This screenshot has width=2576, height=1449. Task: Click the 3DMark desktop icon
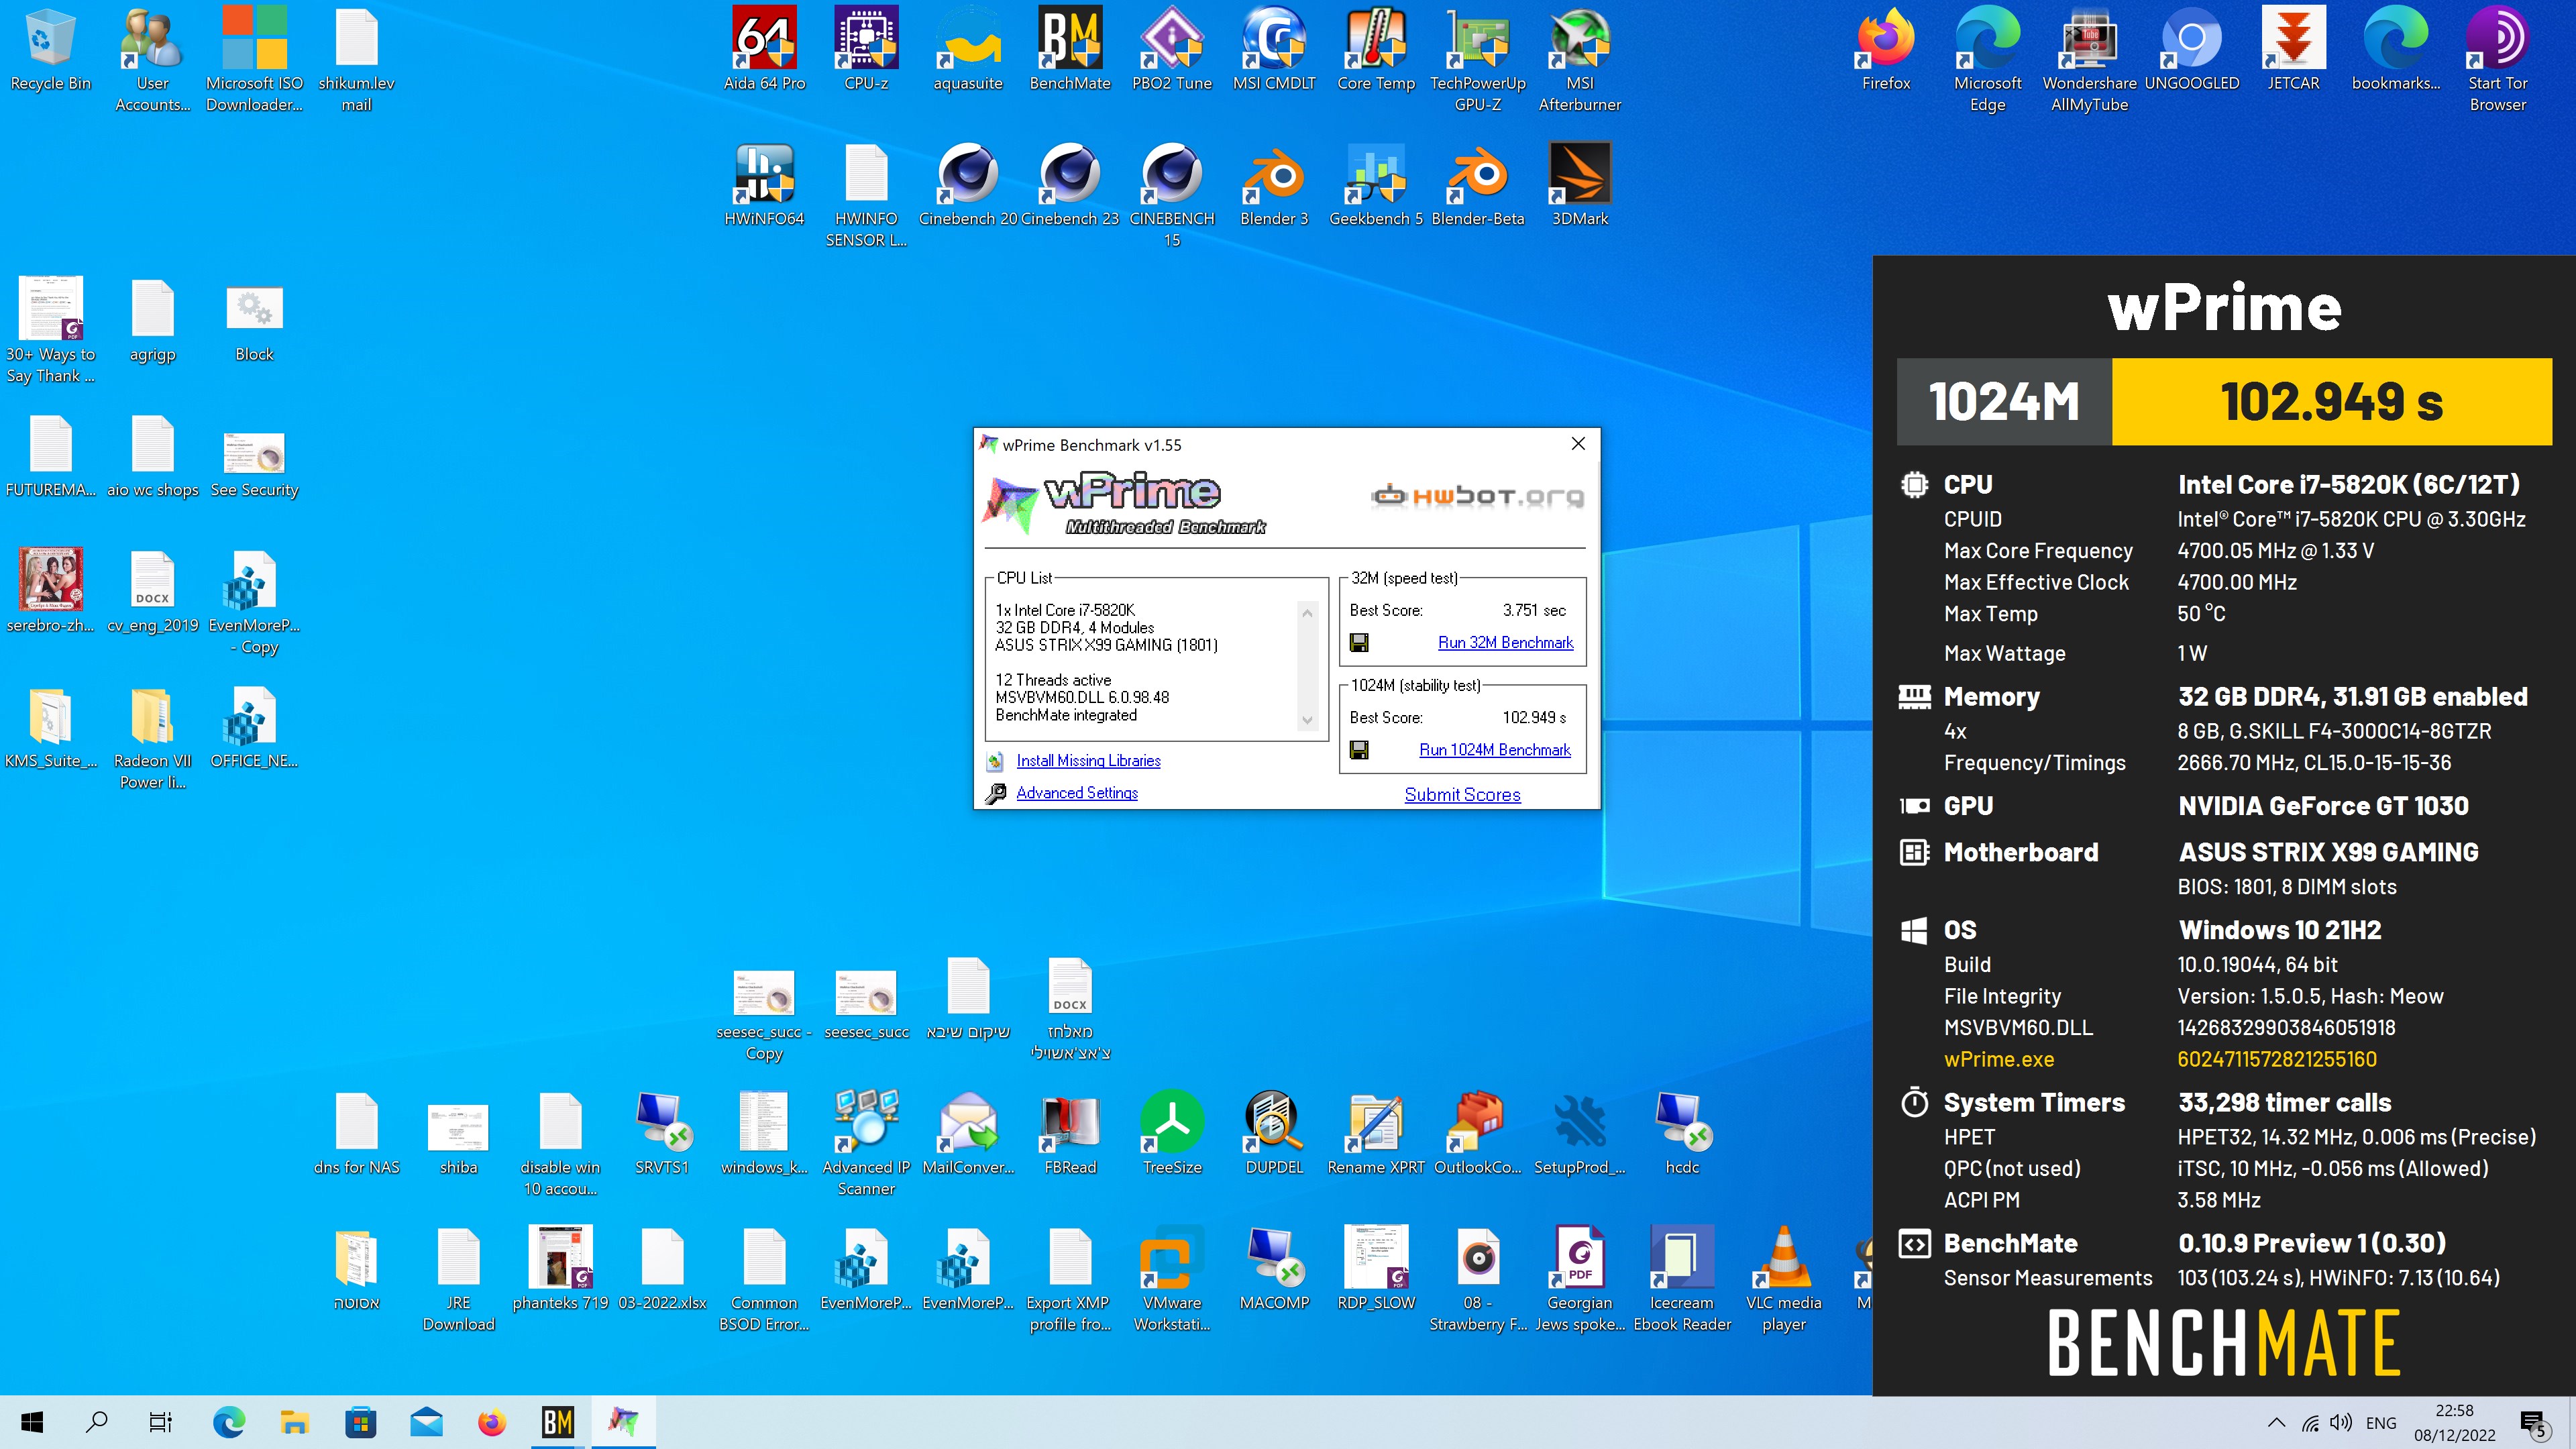pos(1580,185)
